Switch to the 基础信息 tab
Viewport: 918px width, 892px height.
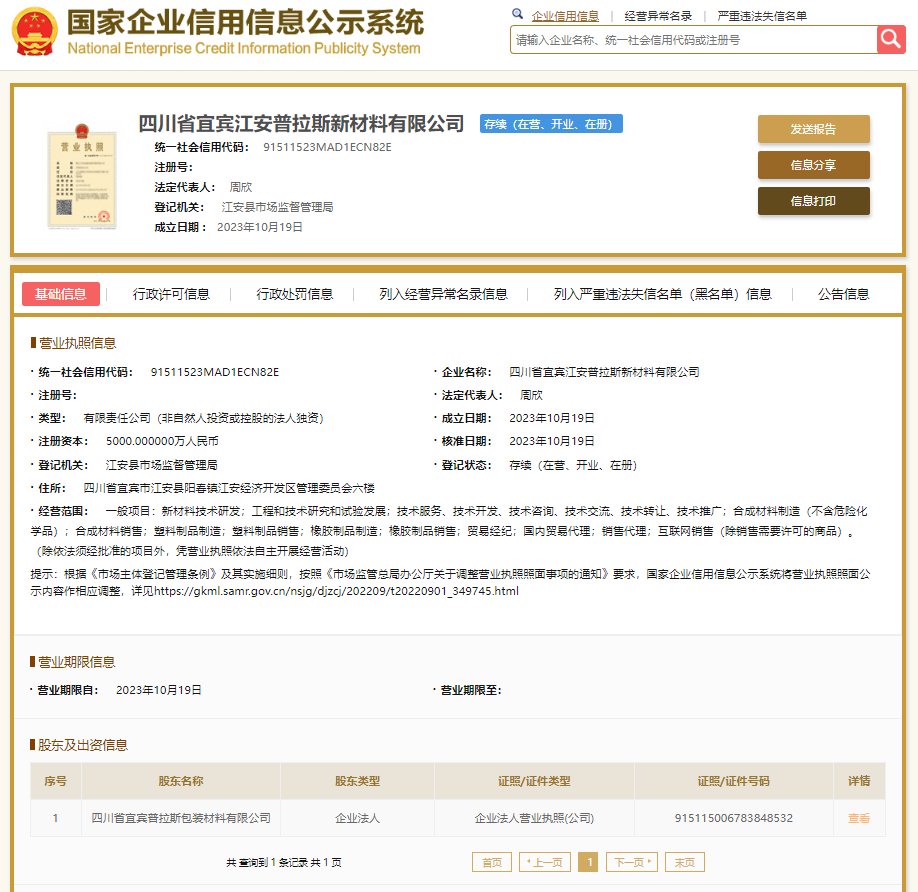tap(60, 294)
